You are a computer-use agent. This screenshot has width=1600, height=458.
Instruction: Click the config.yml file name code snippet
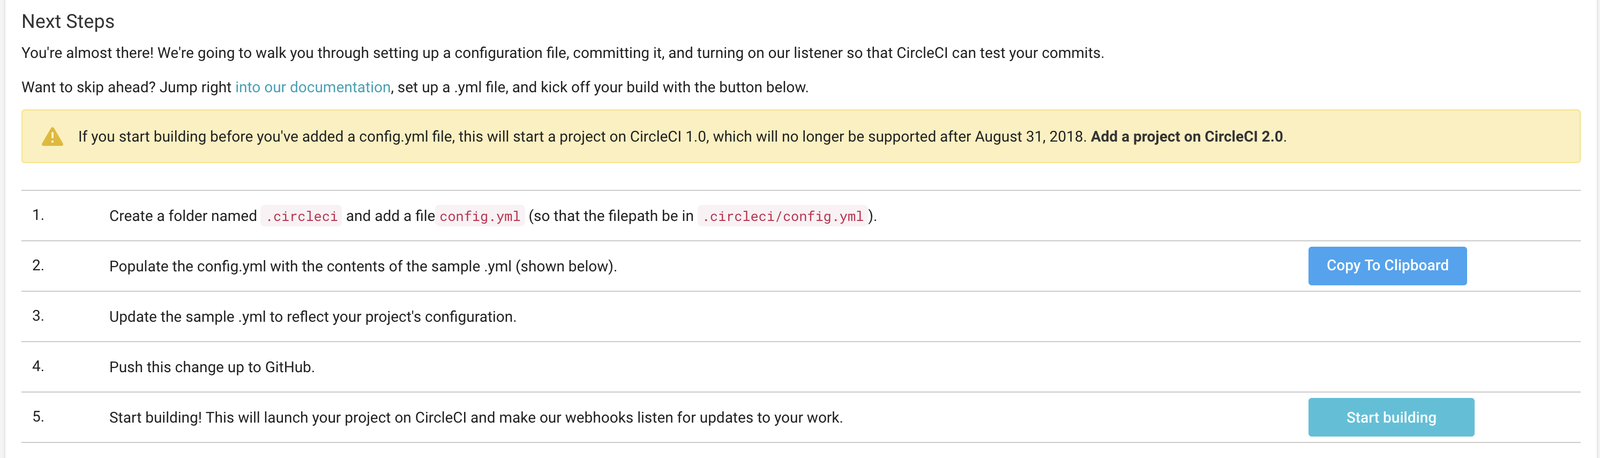tap(480, 216)
